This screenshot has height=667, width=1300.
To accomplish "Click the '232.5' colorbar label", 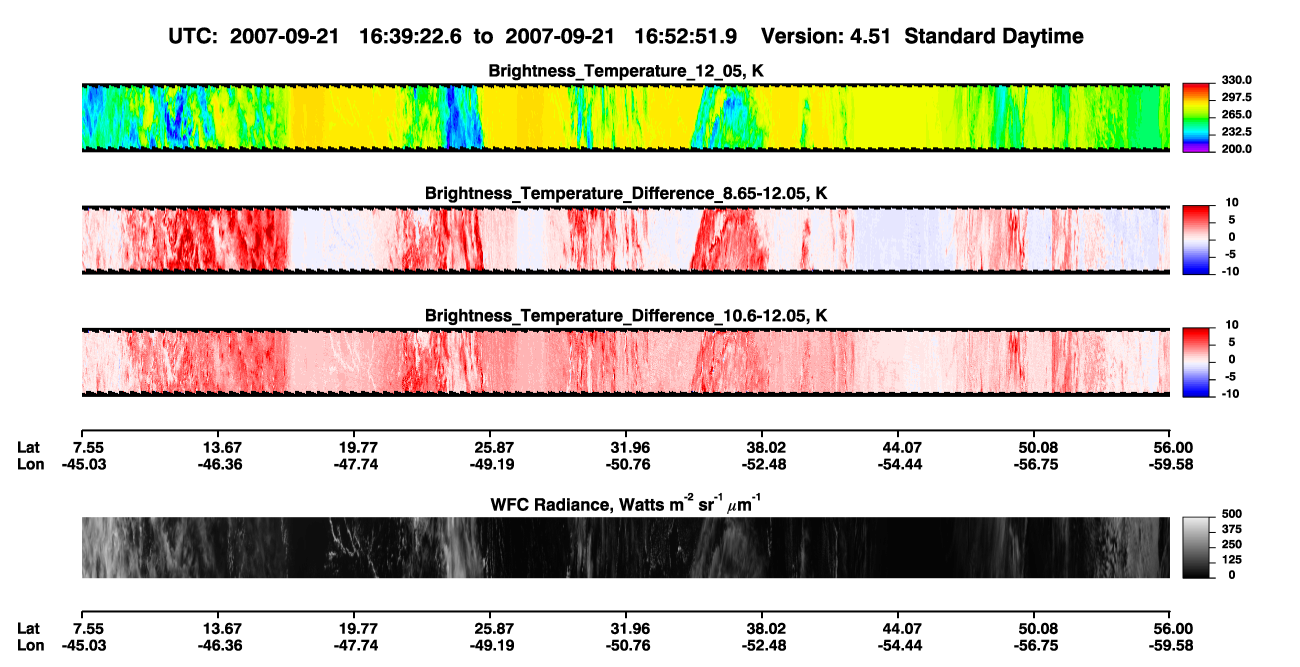I will [x=1237, y=131].
